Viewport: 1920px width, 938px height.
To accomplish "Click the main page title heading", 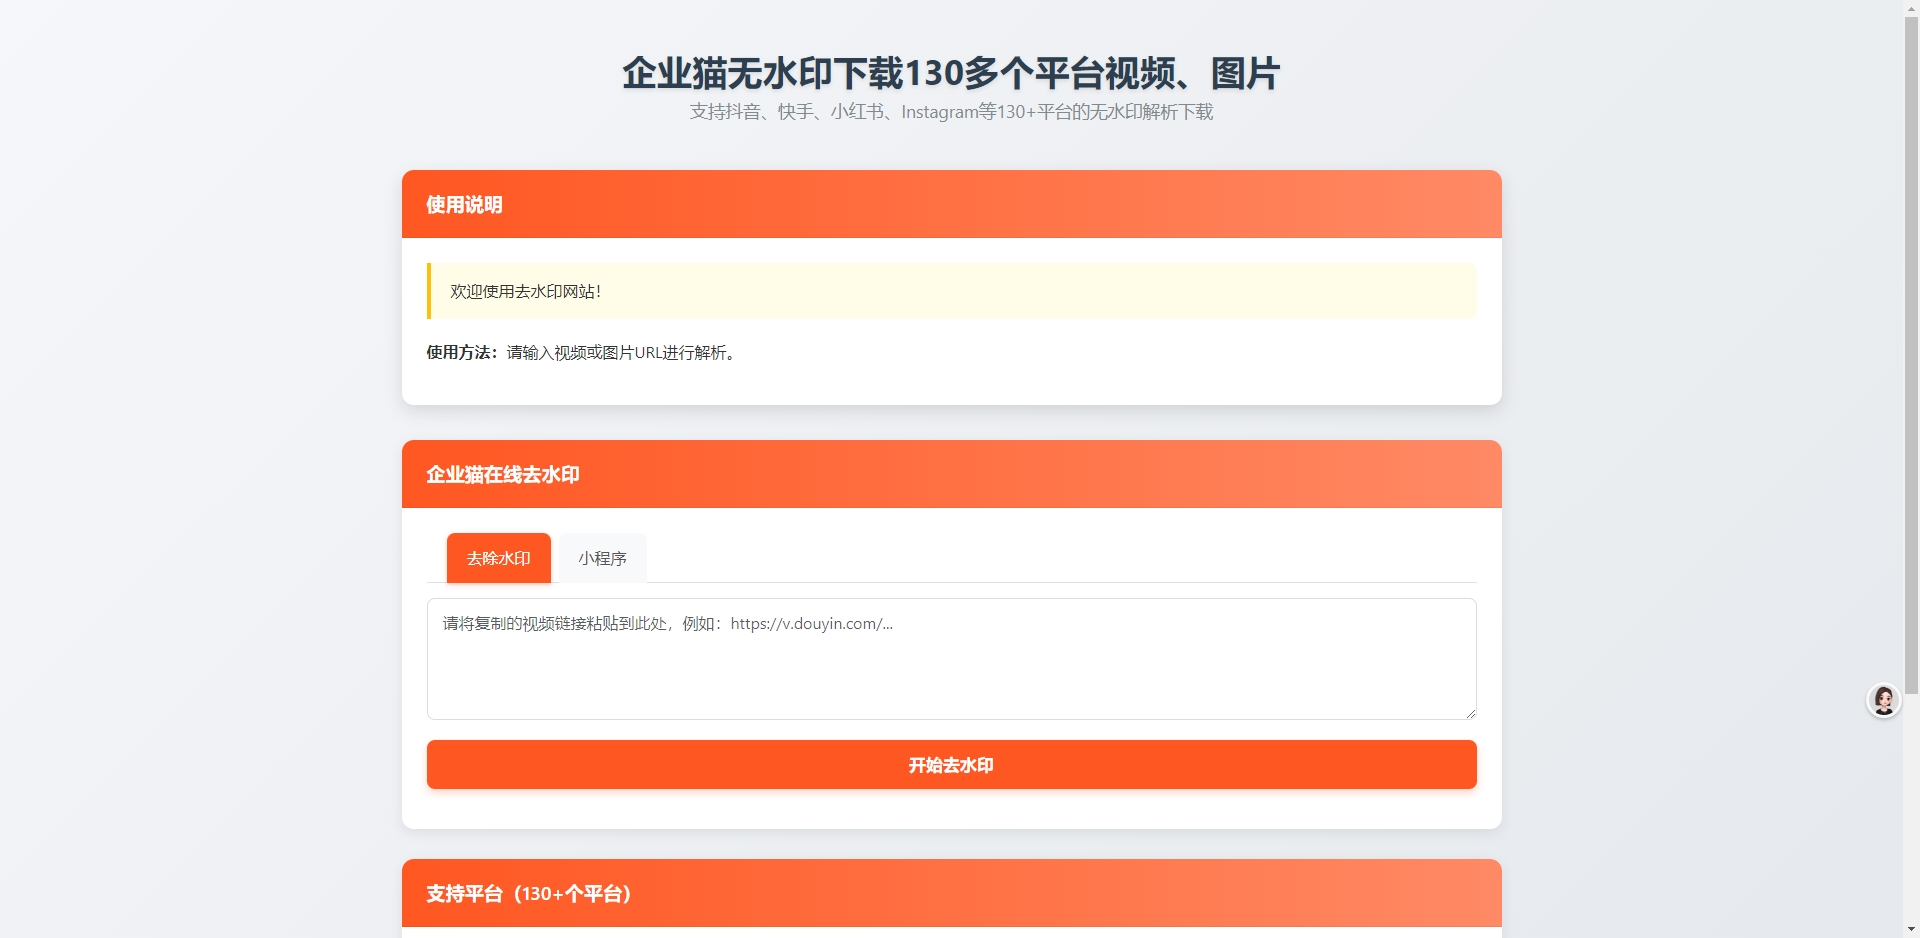I will (x=951, y=73).
